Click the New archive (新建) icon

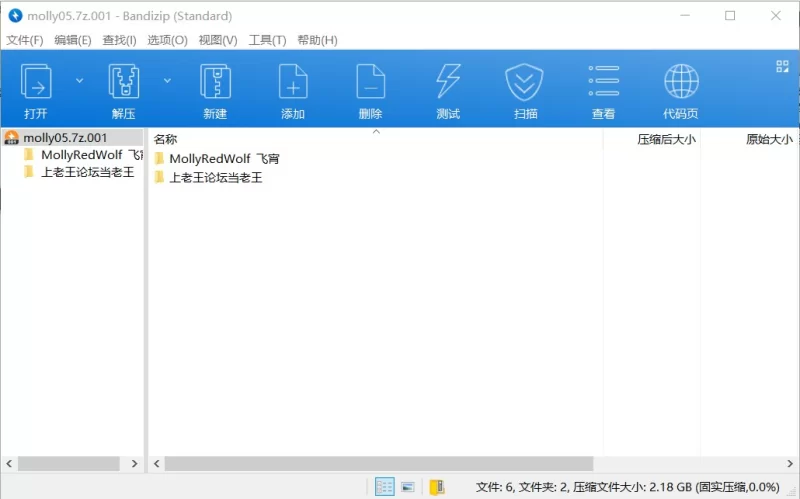click(x=215, y=82)
